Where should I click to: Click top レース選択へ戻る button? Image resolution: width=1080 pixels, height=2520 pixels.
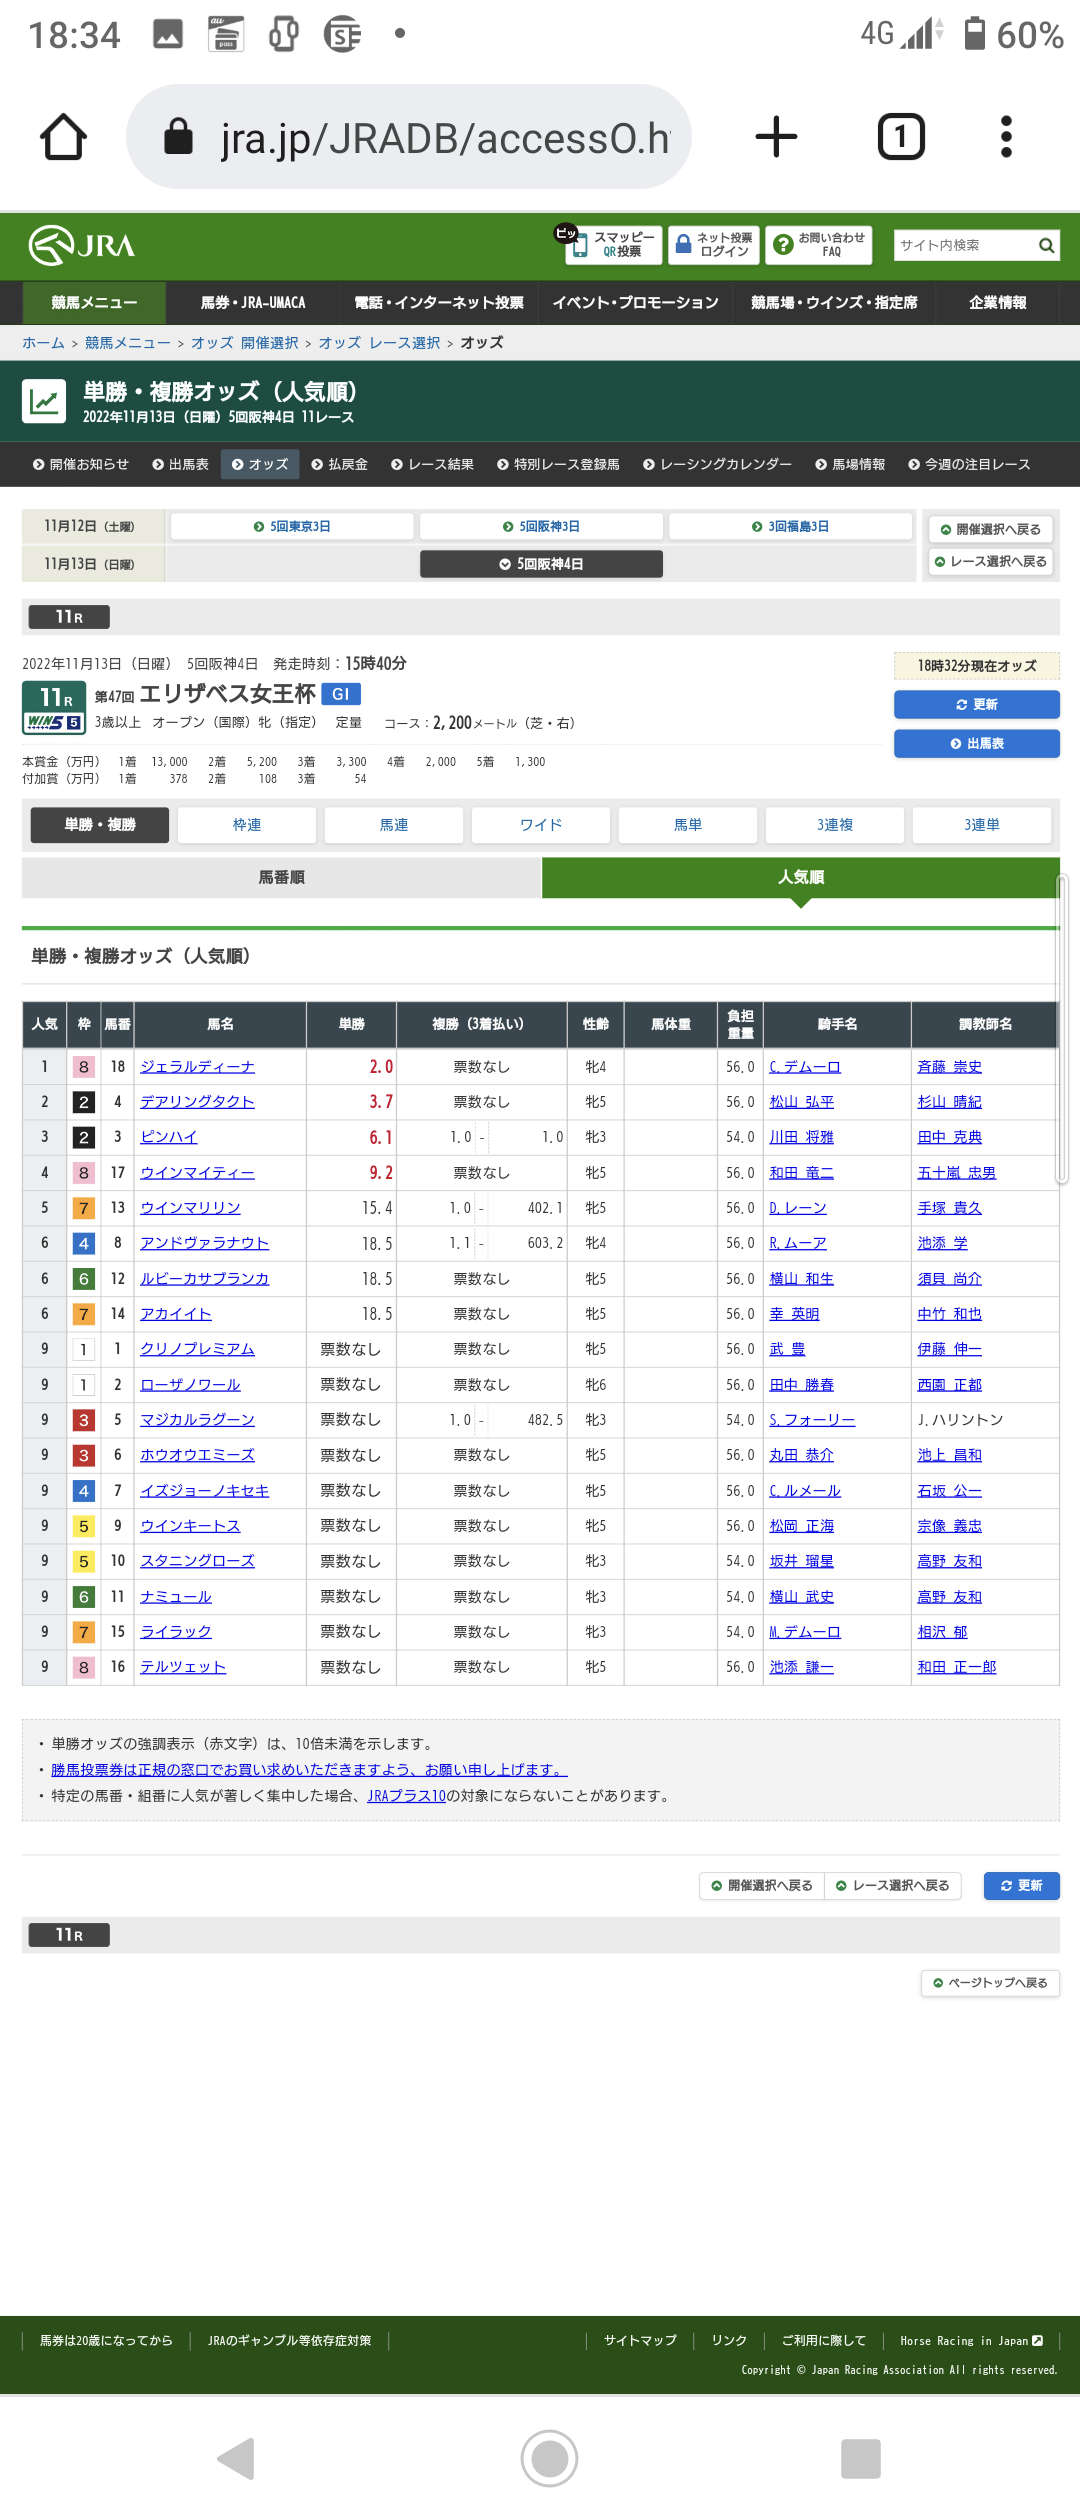click(990, 562)
